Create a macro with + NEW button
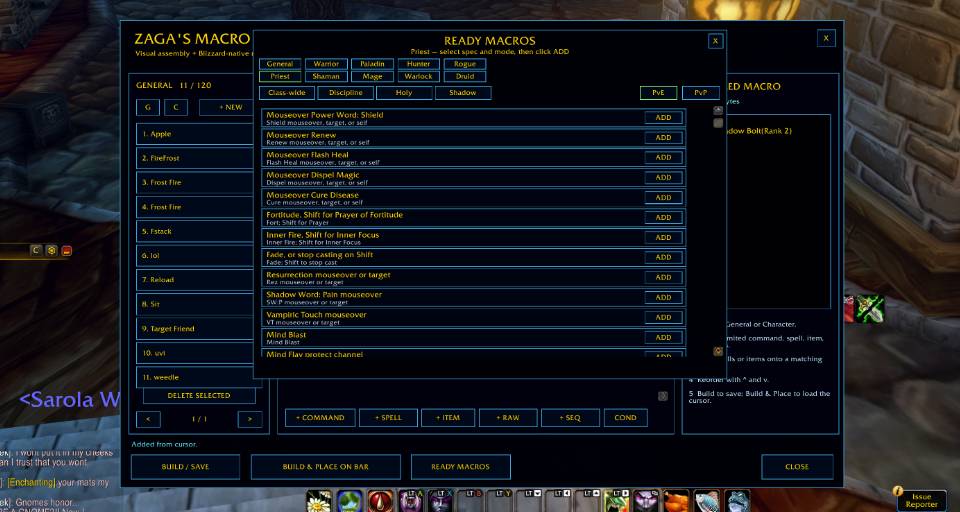The image size is (960, 512). pos(227,107)
